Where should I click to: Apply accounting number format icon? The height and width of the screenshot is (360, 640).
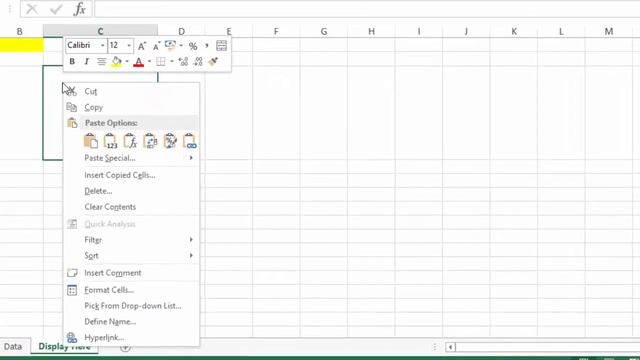tap(170, 46)
